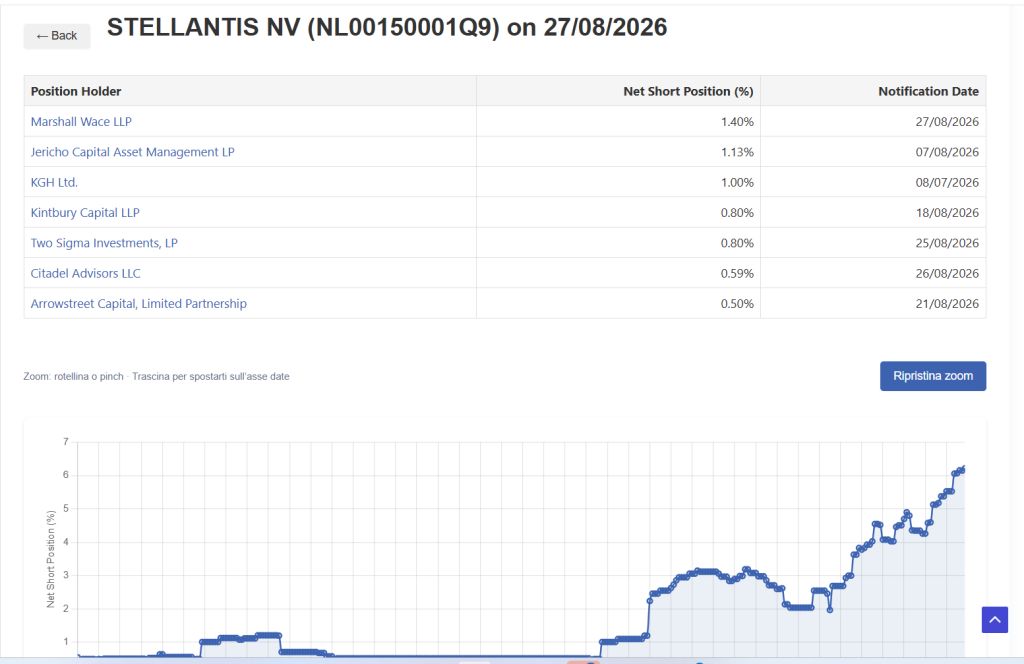Screen dimensions: 1024x664
Task: Select notification date 18/08/2026
Action: tap(947, 213)
